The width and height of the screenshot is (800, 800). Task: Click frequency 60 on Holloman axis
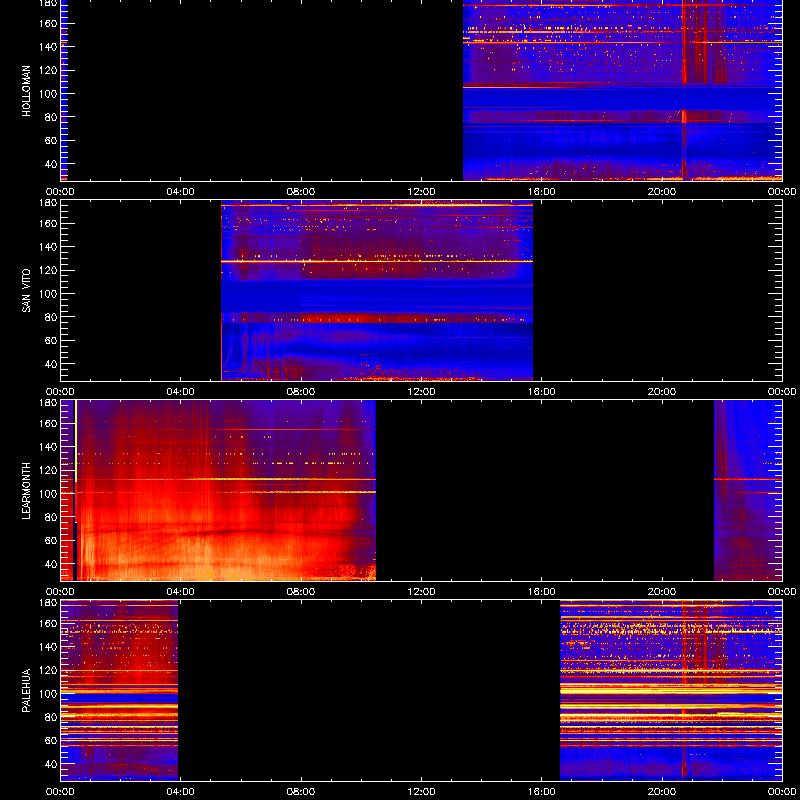52,140
